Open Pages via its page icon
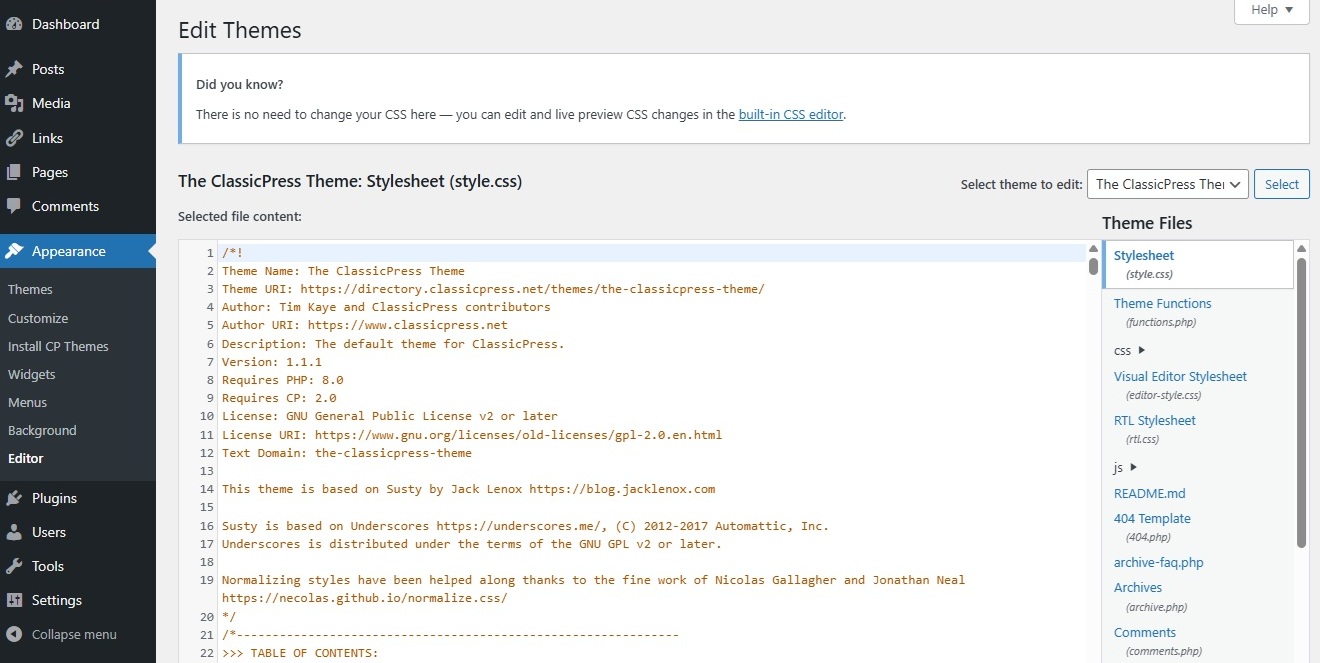The height and width of the screenshot is (663, 1320). coord(15,171)
